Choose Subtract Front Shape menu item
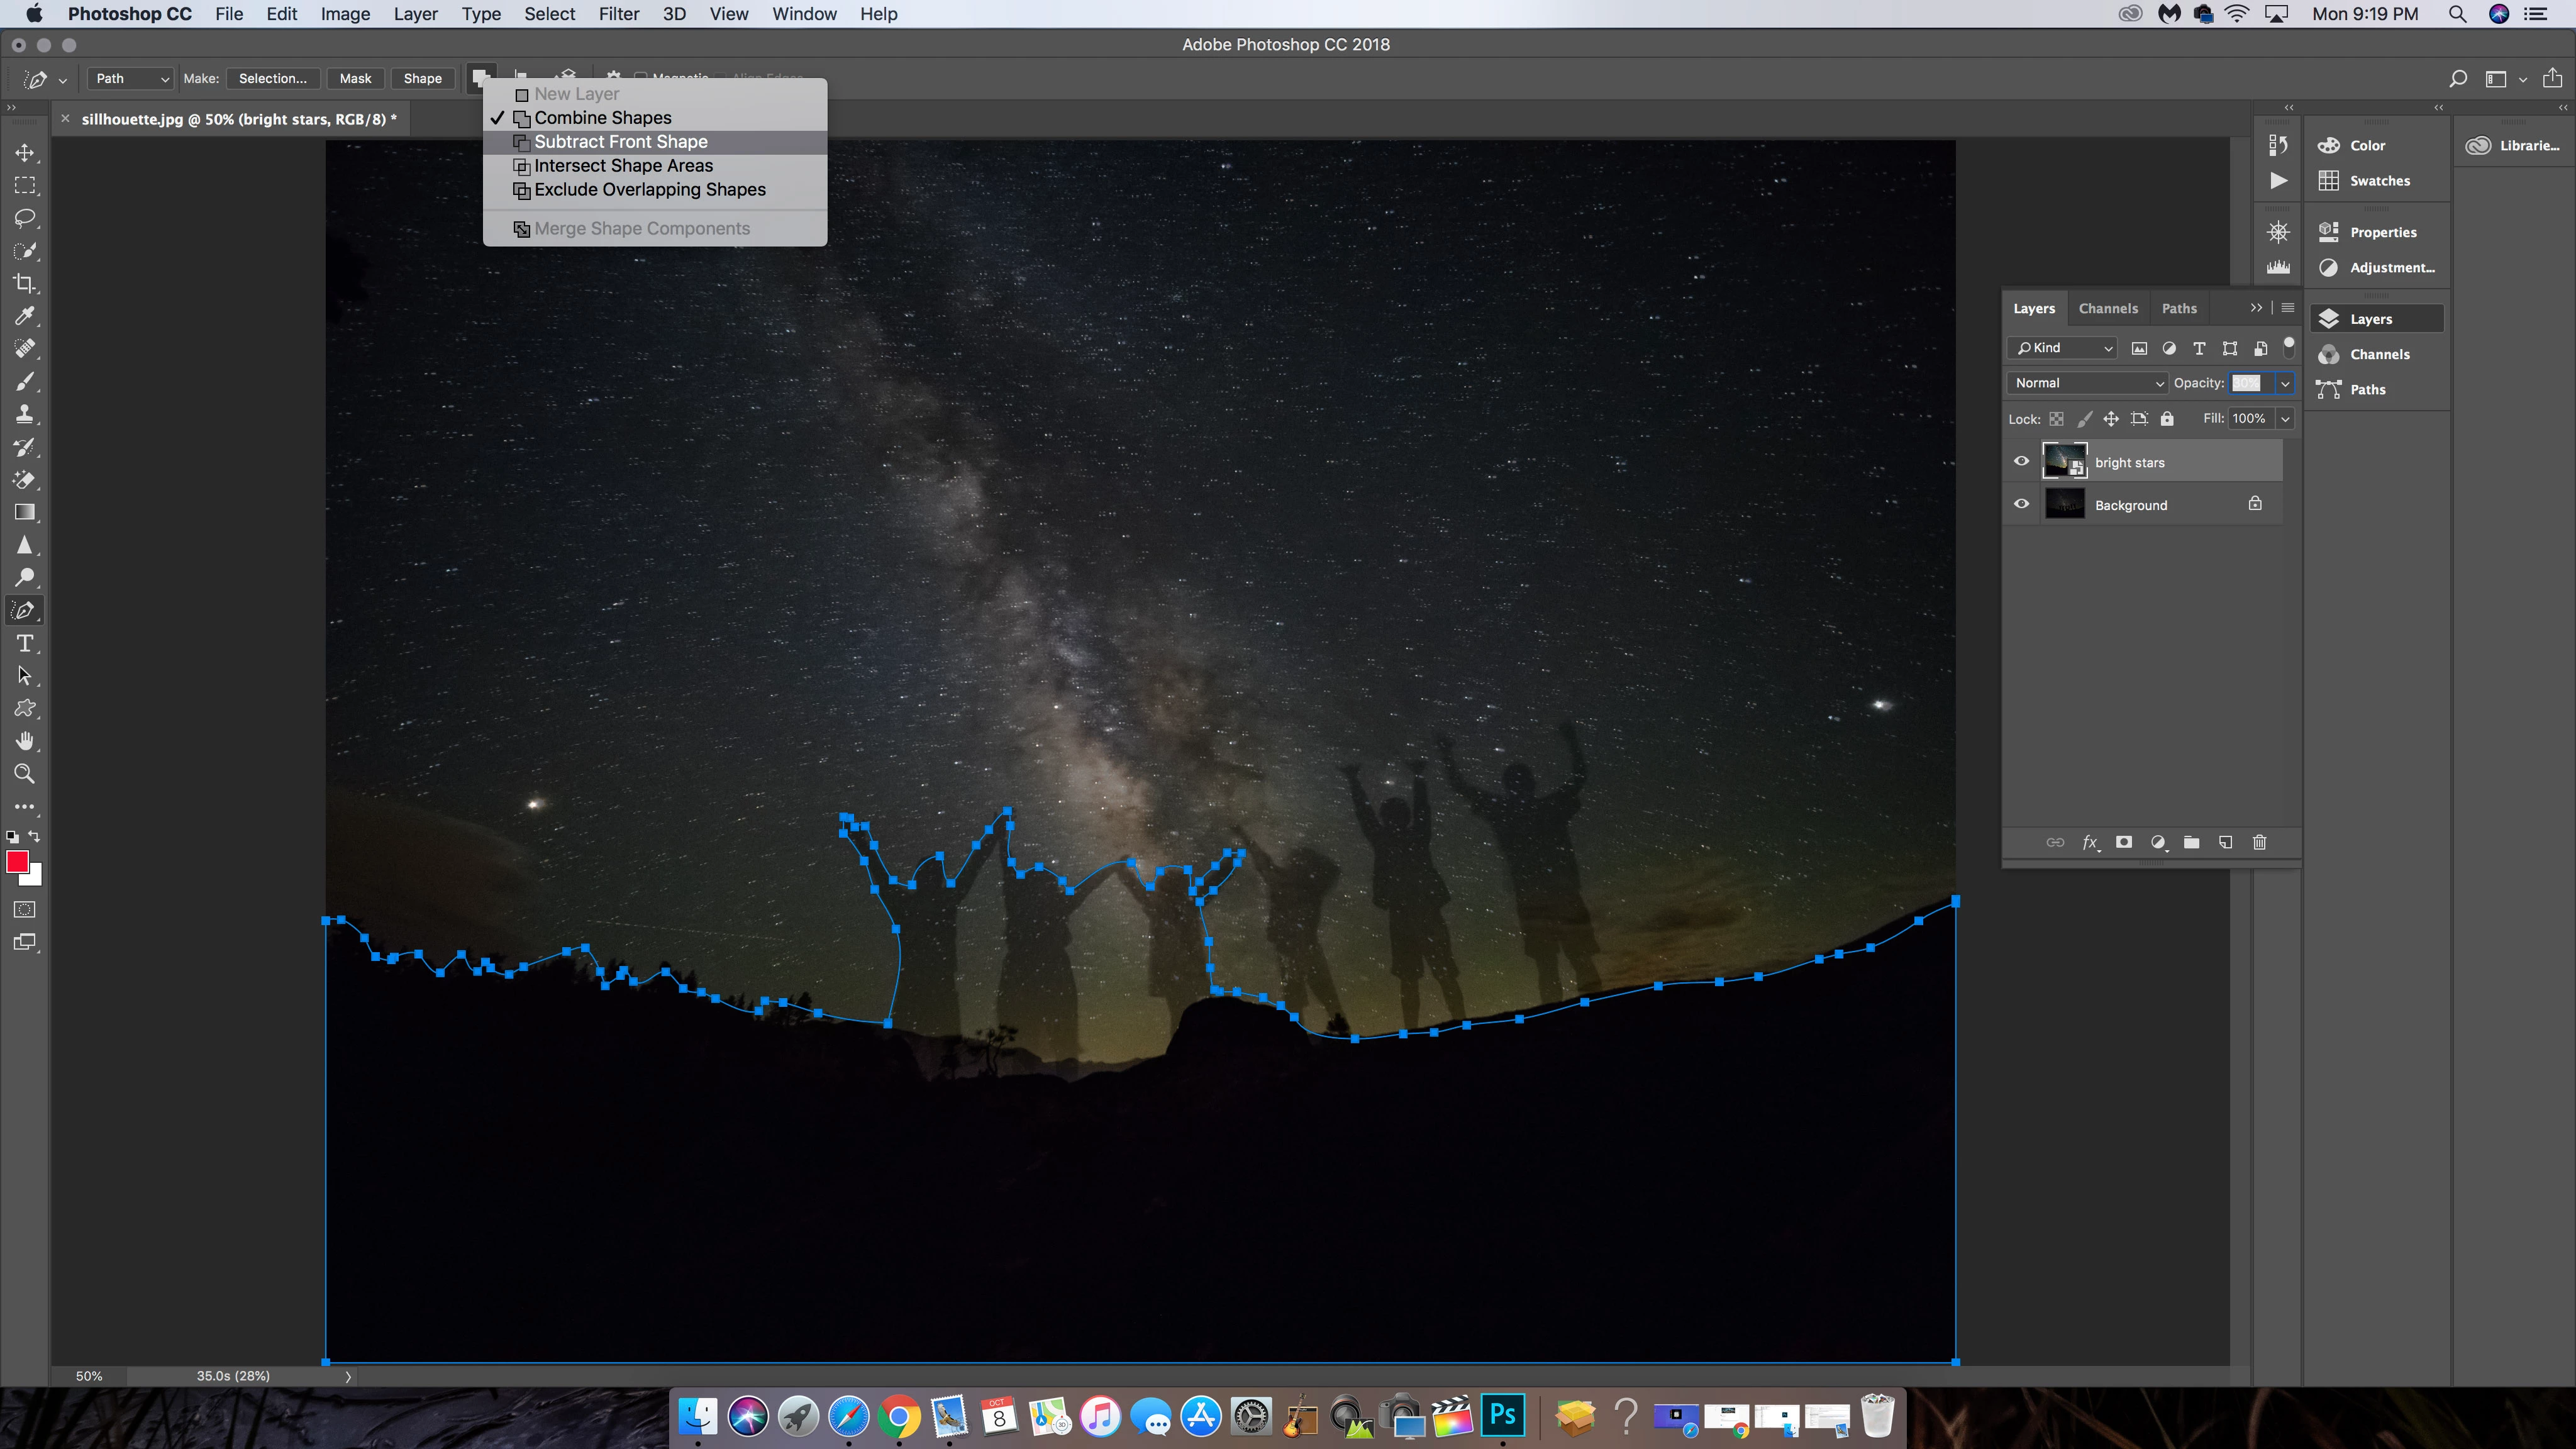Viewport: 2576px width, 1449px height. tap(620, 142)
